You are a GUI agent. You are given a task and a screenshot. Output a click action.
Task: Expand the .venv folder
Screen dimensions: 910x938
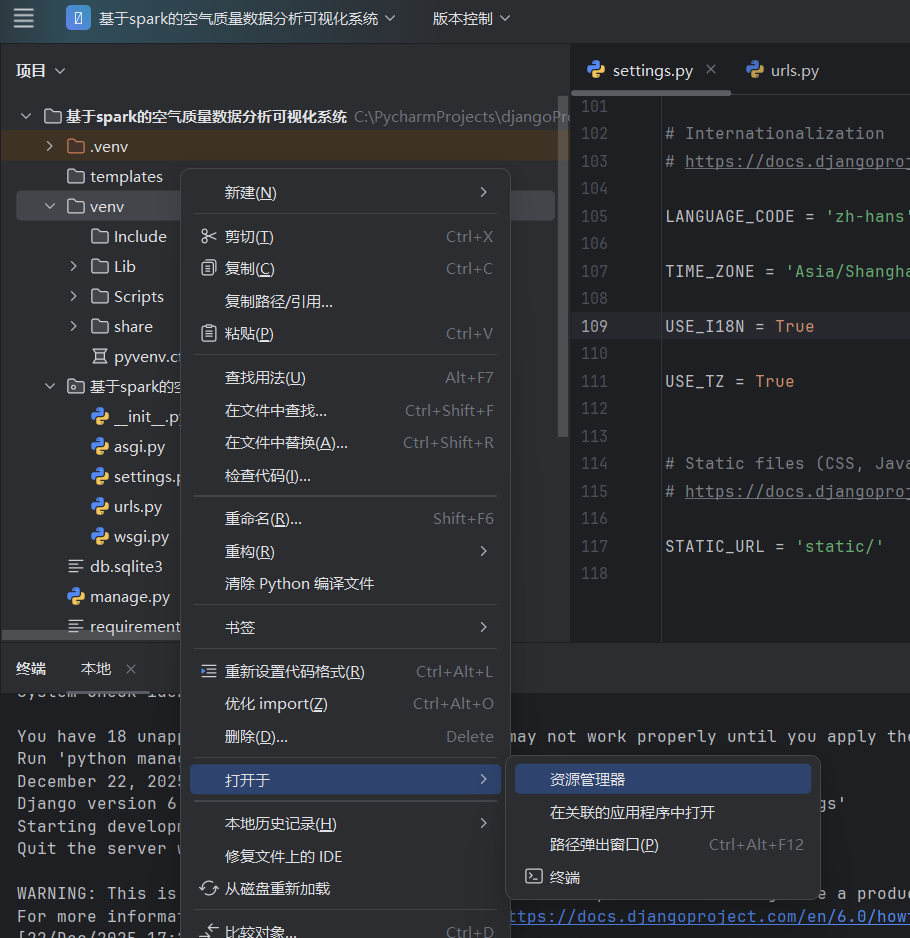[50, 147]
